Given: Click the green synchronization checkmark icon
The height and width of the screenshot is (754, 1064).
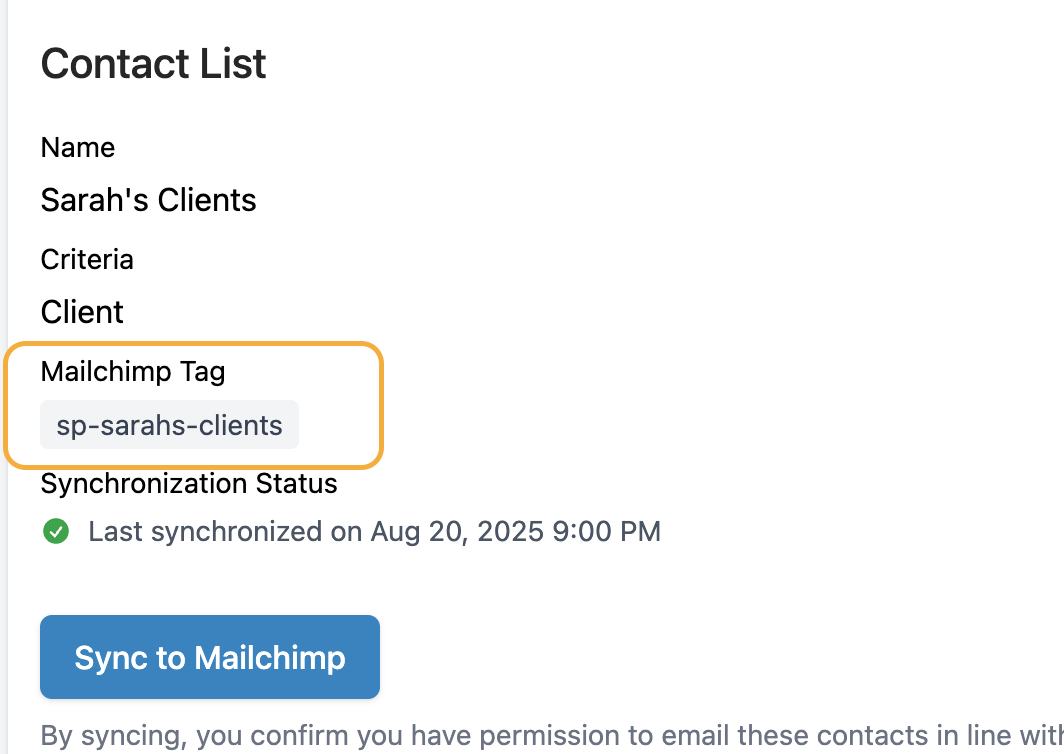Looking at the screenshot, I should pos(56,531).
